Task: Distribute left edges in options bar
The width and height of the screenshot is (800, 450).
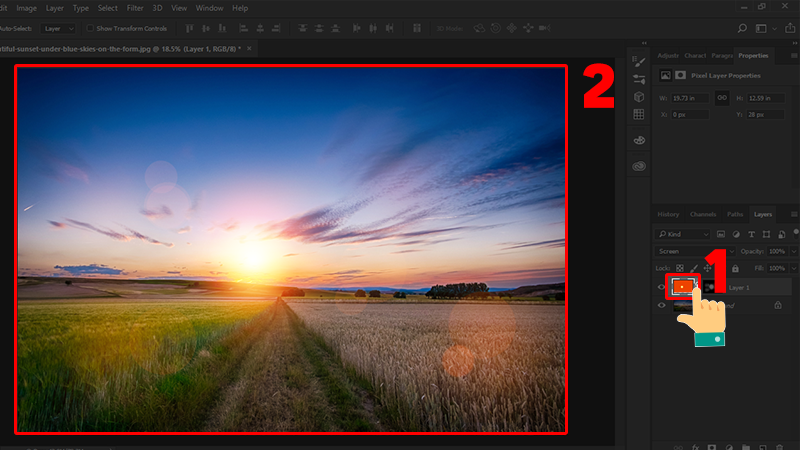Action: click(x=357, y=29)
